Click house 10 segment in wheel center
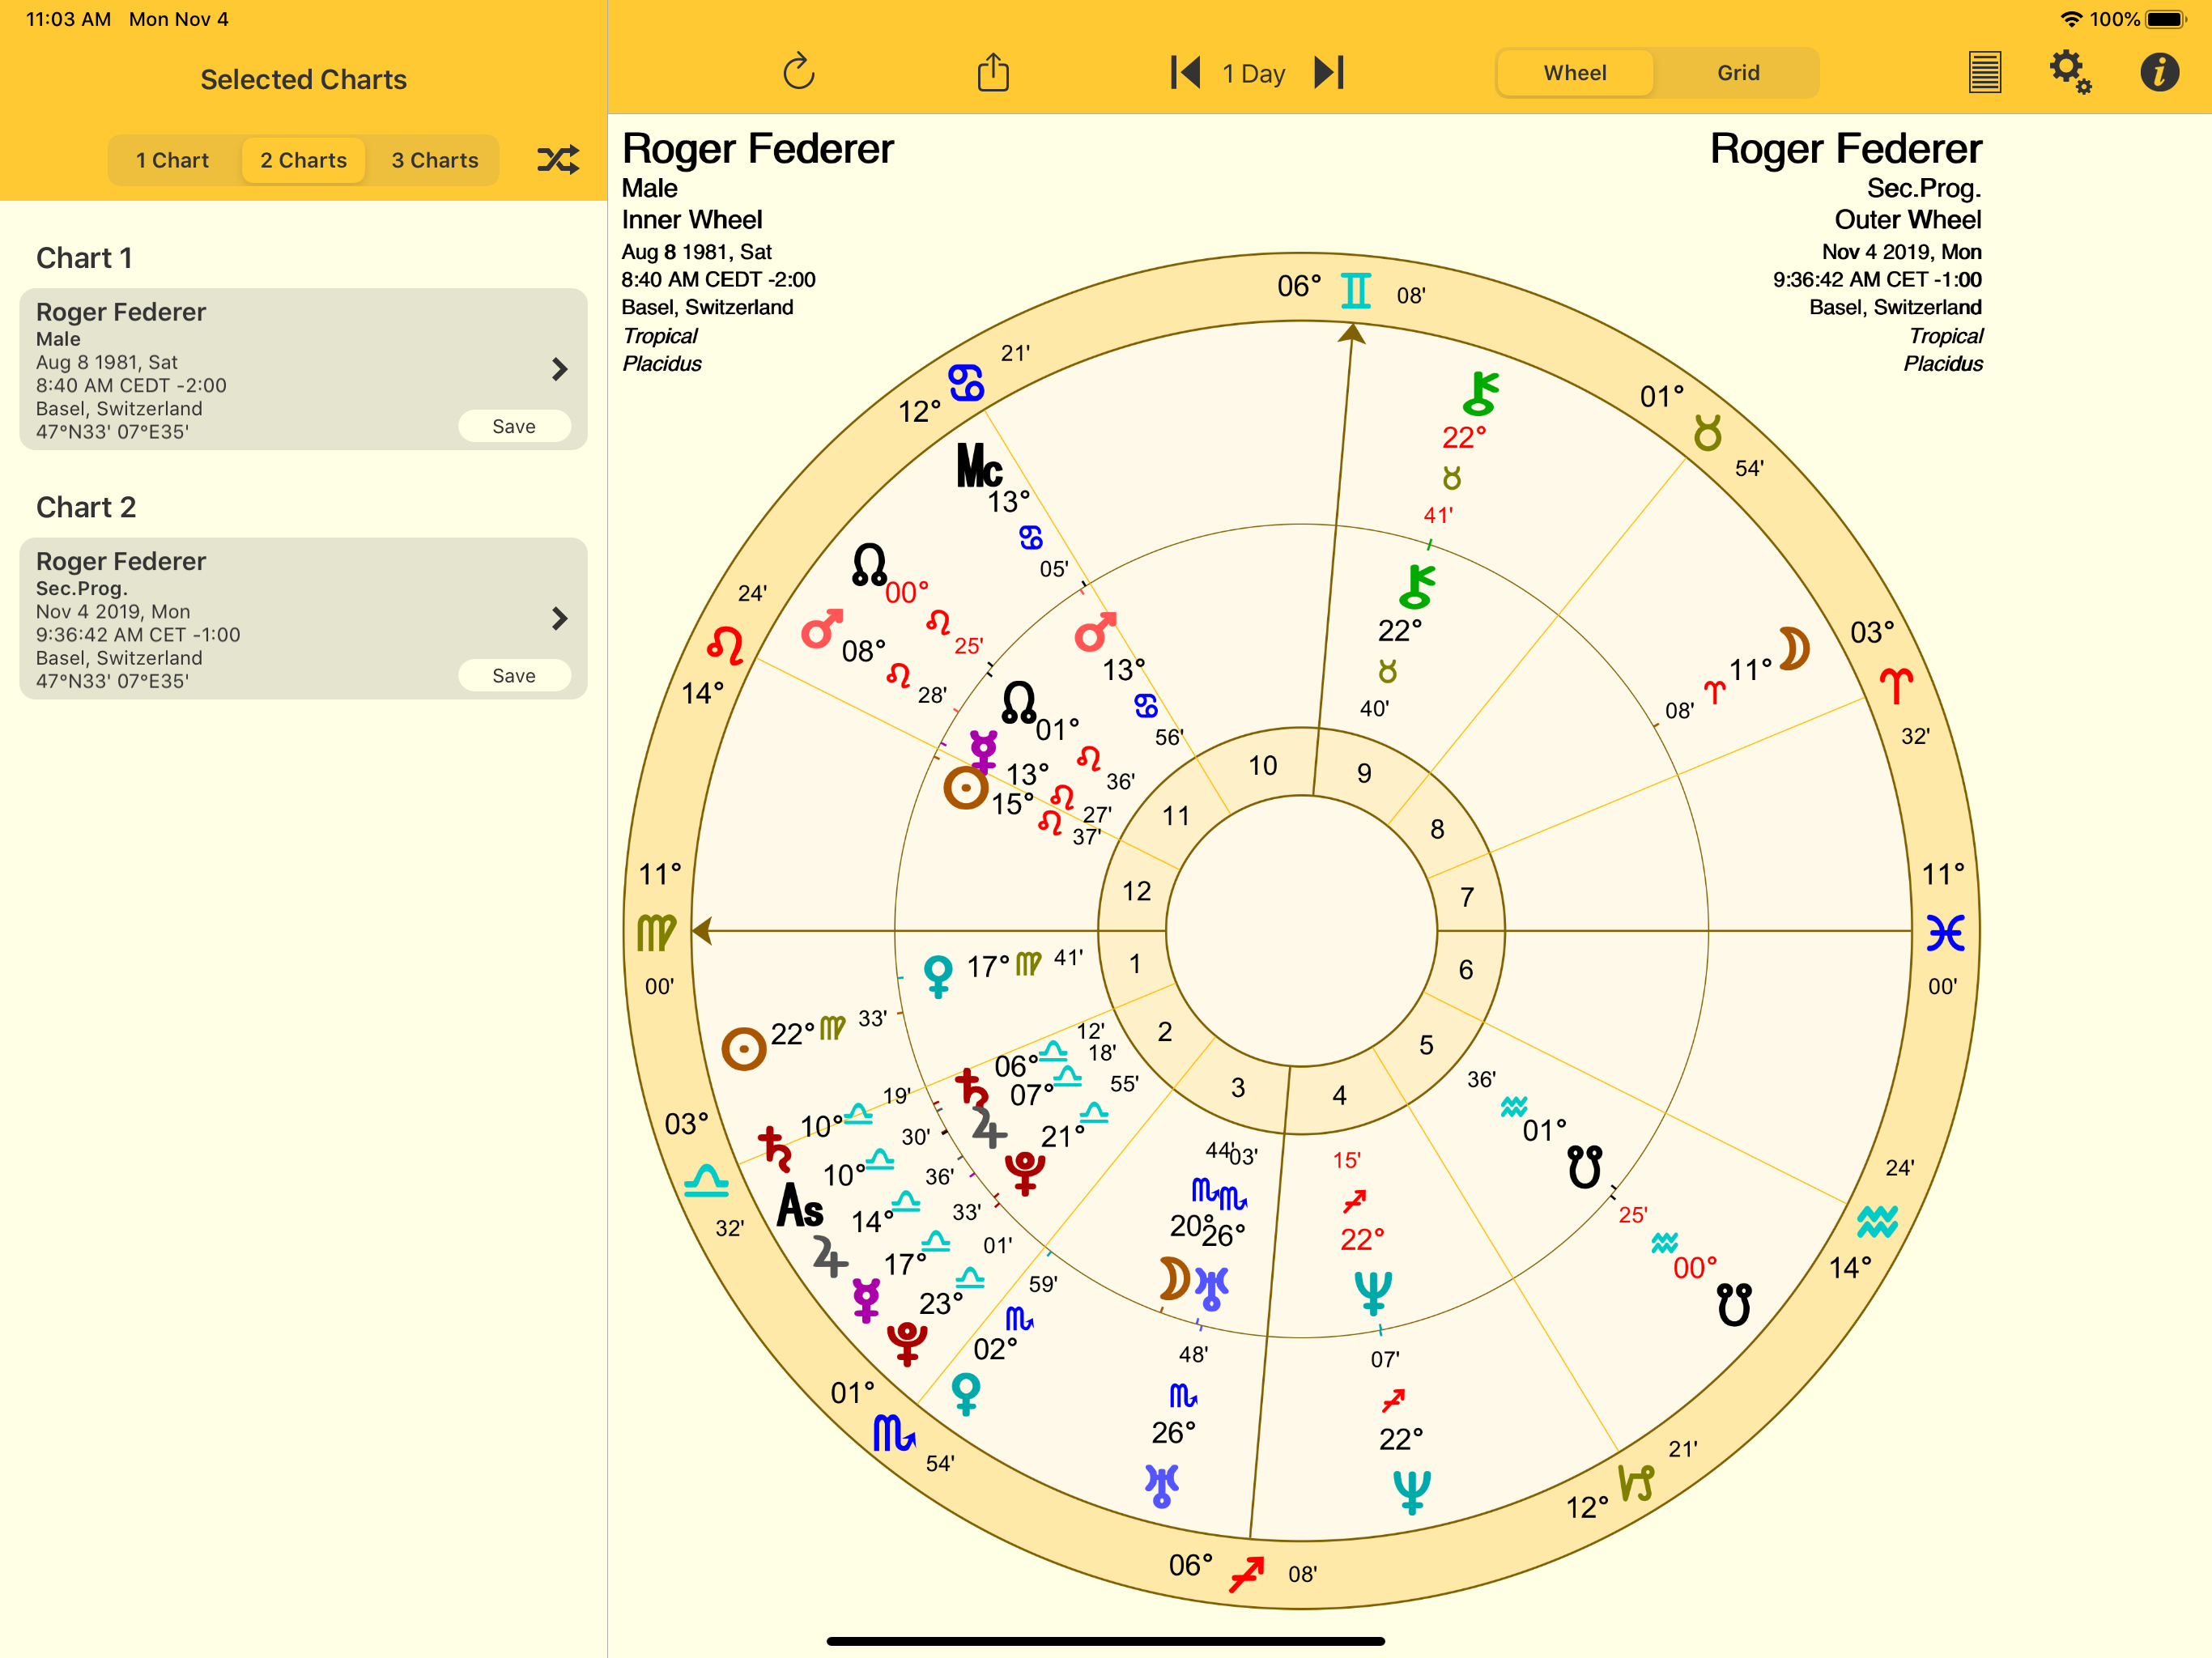The width and height of the screenshot is (2212, 1658). [1262, 766]
